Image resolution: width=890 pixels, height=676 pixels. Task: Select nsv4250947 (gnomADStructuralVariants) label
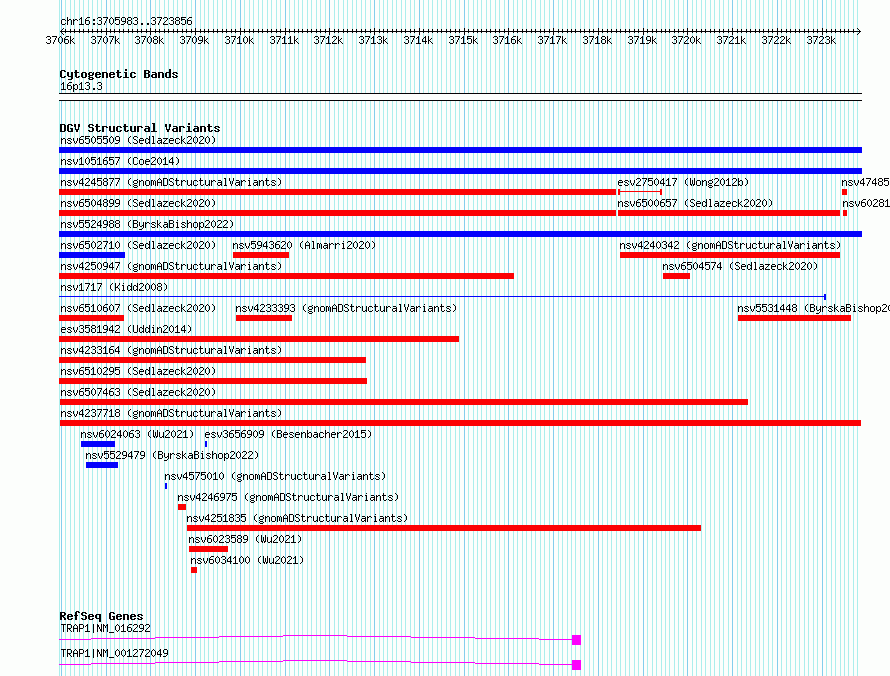click(x=171, y=266)
